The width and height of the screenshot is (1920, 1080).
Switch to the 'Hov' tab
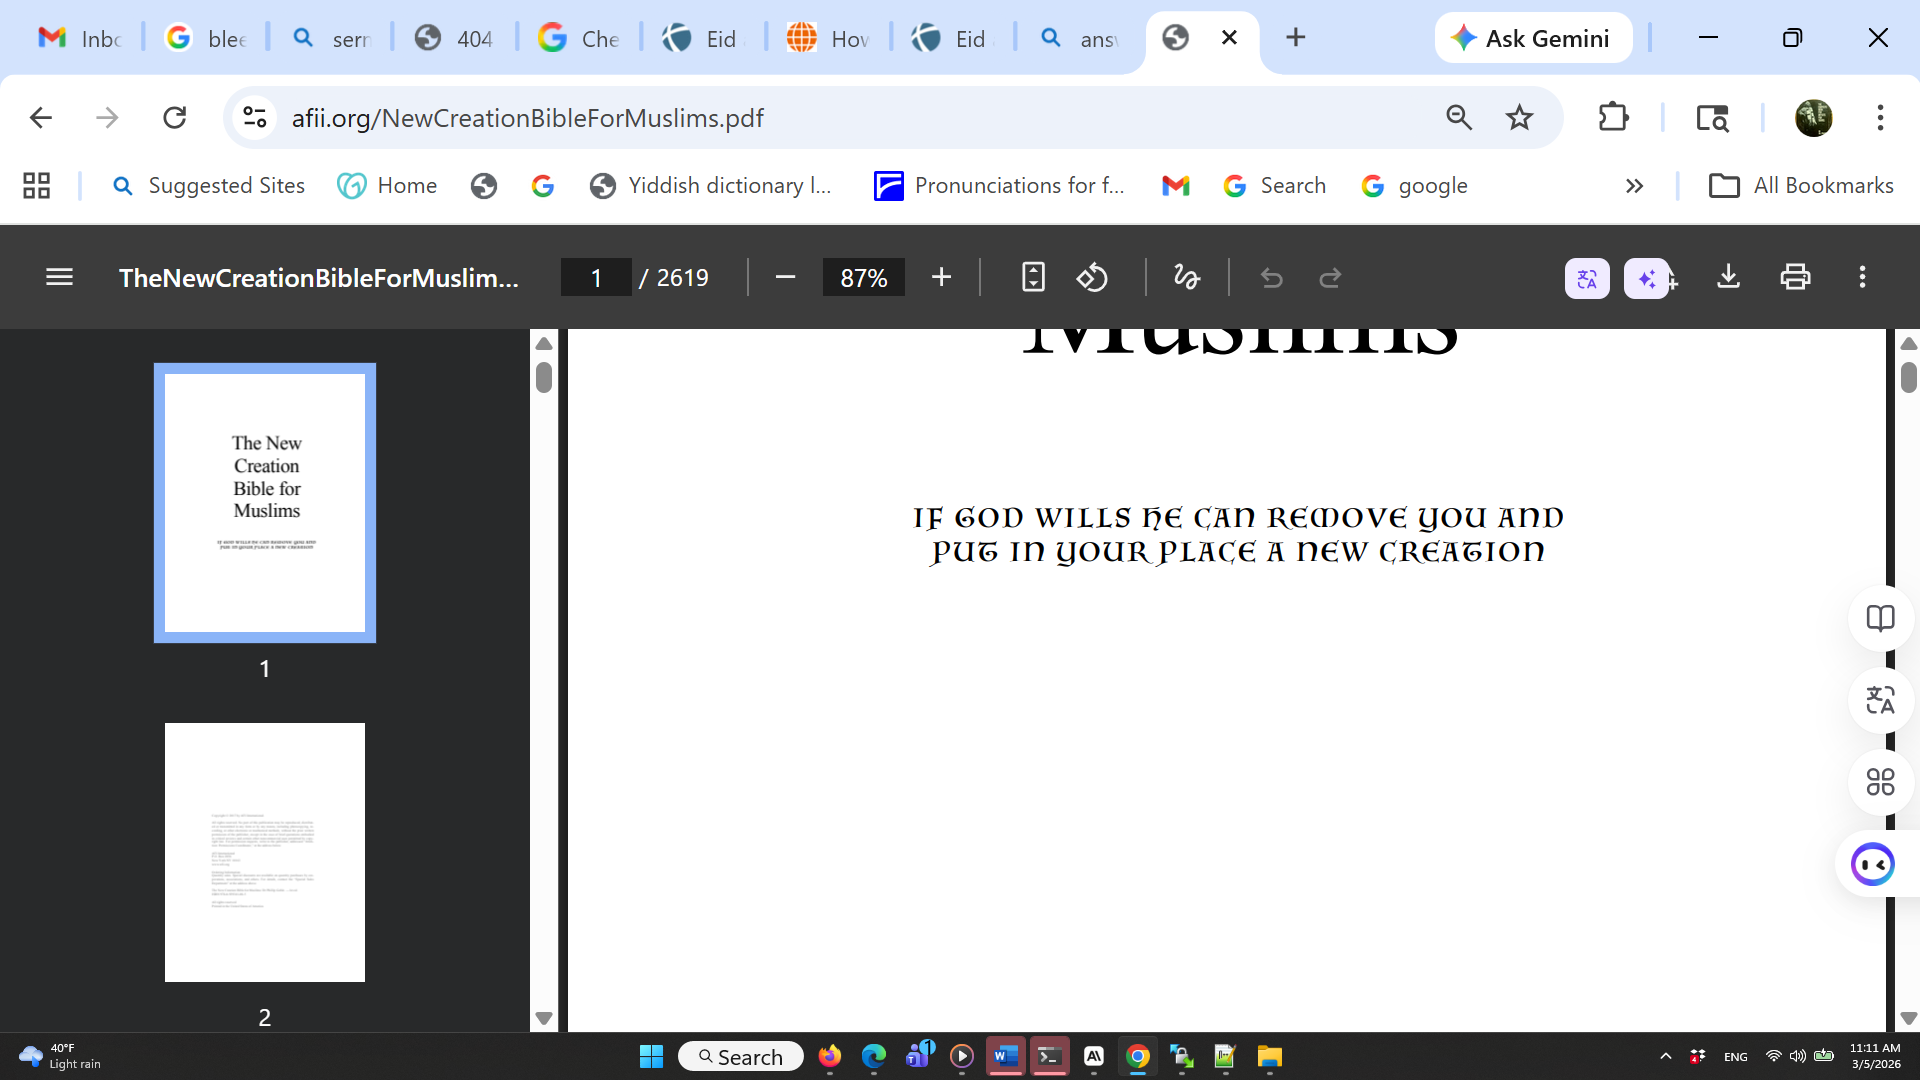click(x=829, y=38)
